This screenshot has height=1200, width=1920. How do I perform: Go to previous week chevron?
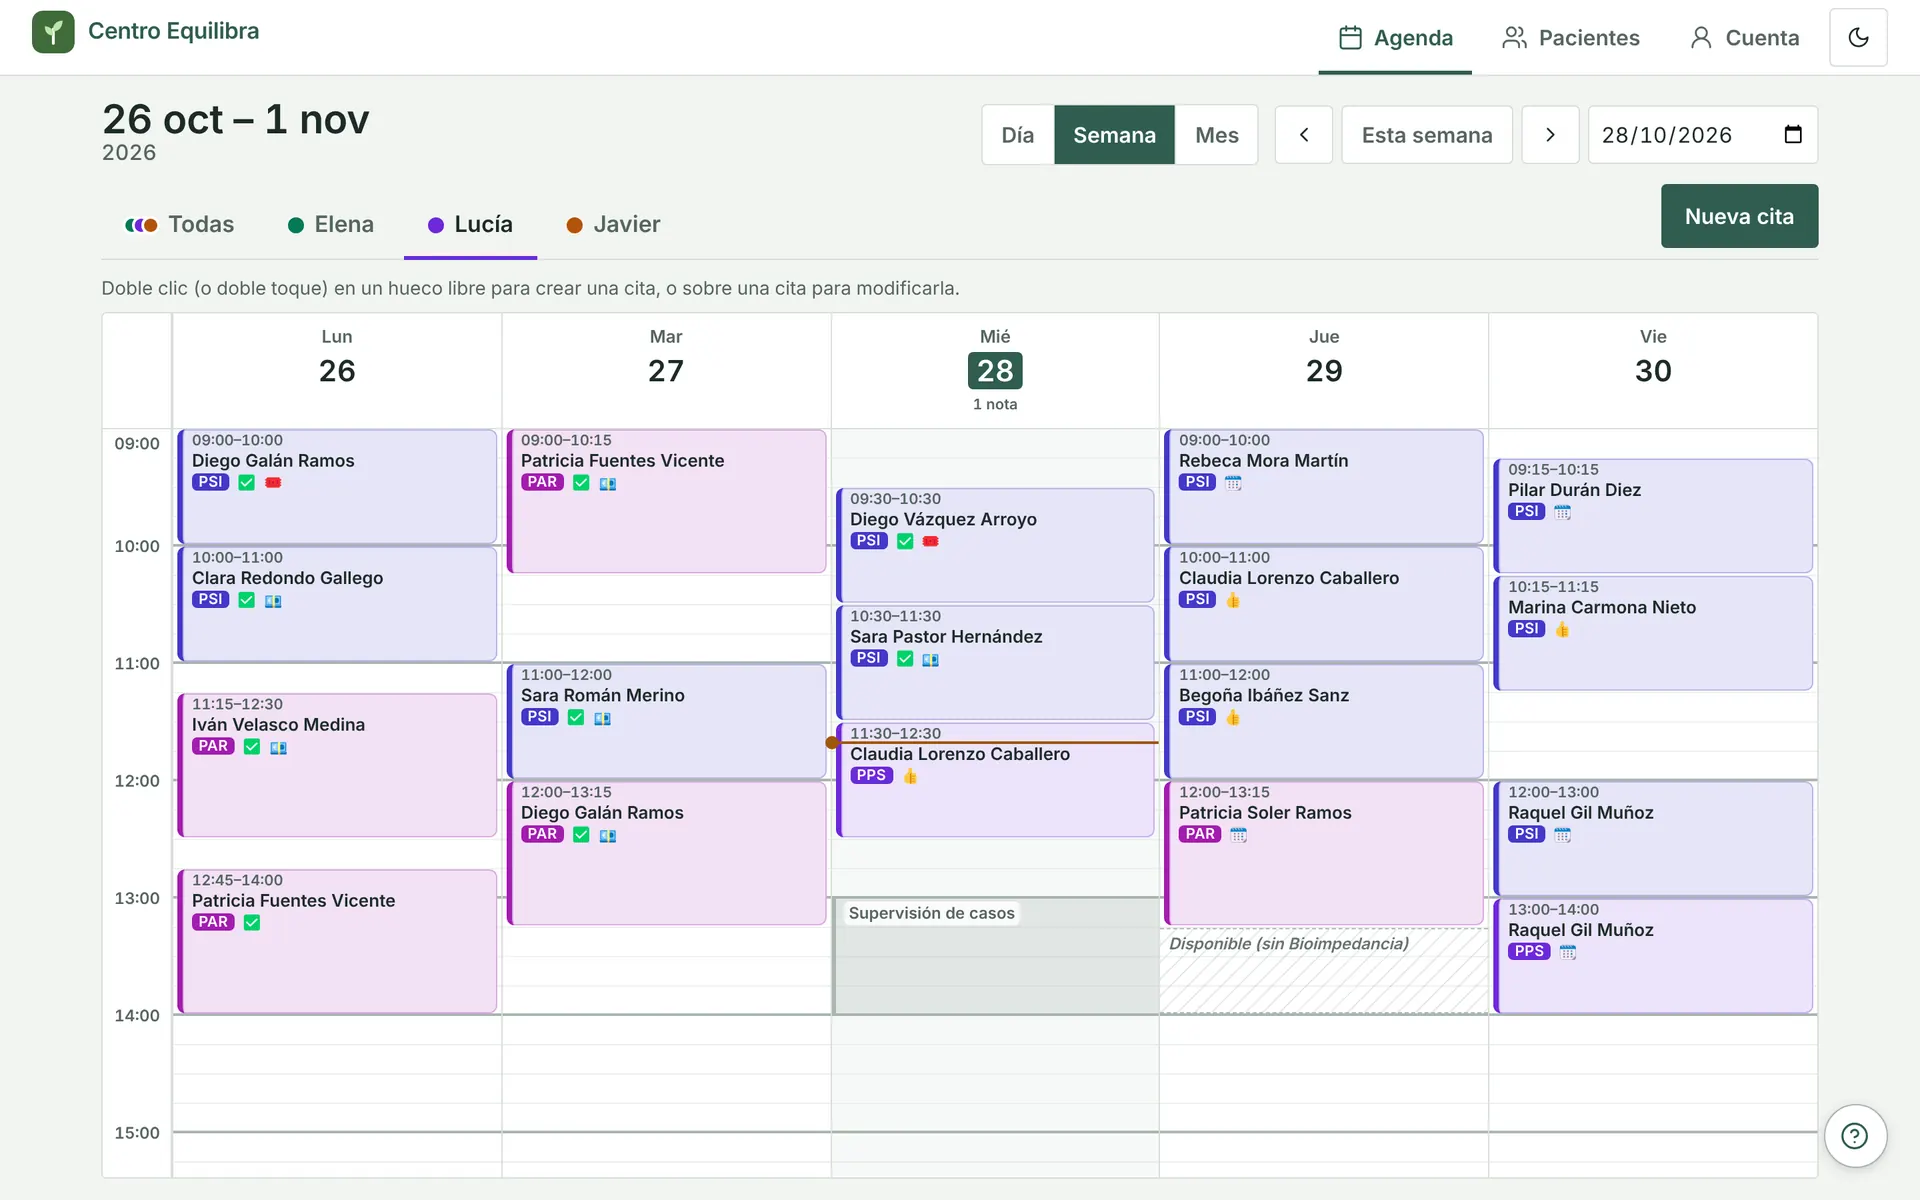1304,135
